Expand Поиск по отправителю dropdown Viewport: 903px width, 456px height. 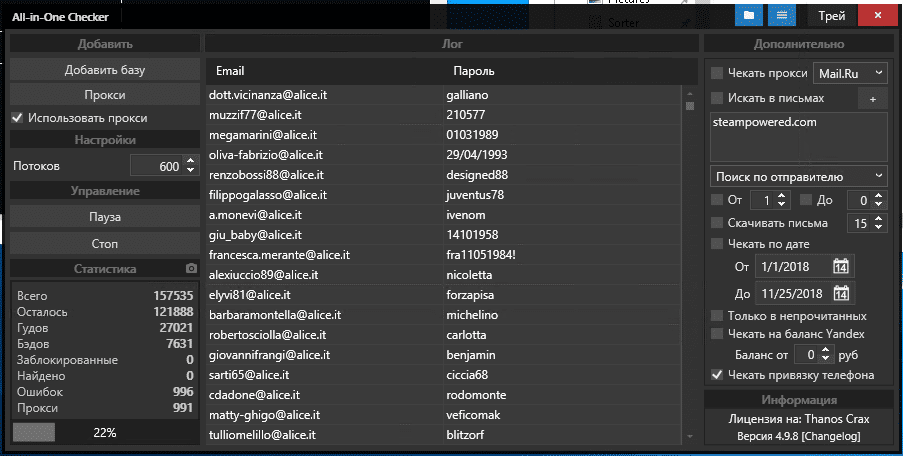point(798,177)
